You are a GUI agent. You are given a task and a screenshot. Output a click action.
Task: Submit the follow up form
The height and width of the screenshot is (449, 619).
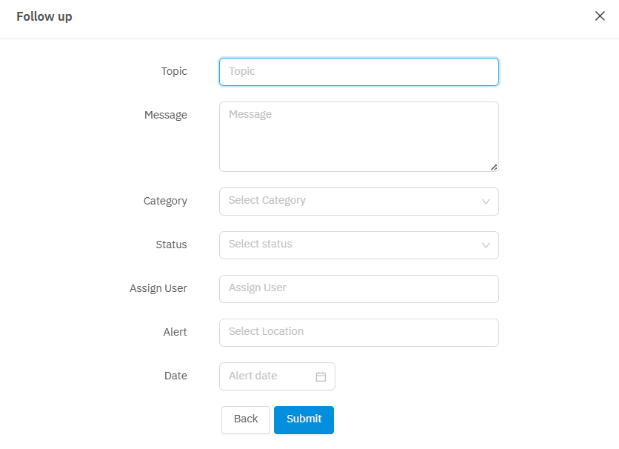click(x=304, y=419)
